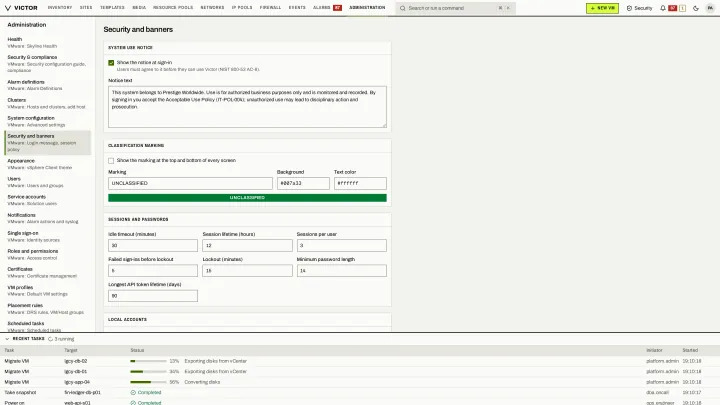Click the Task column header in Recent Tasks

[x=9, y=350]
